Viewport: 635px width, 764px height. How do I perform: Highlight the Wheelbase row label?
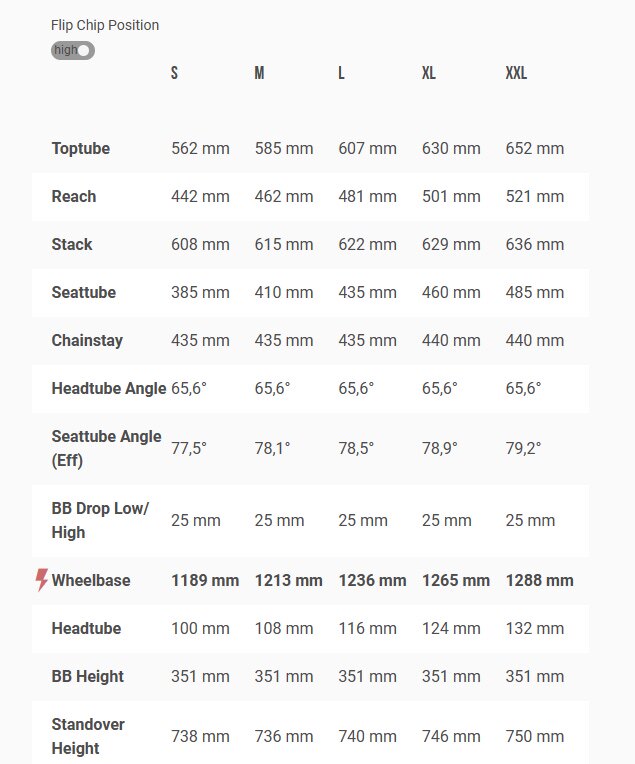[91, 580]
